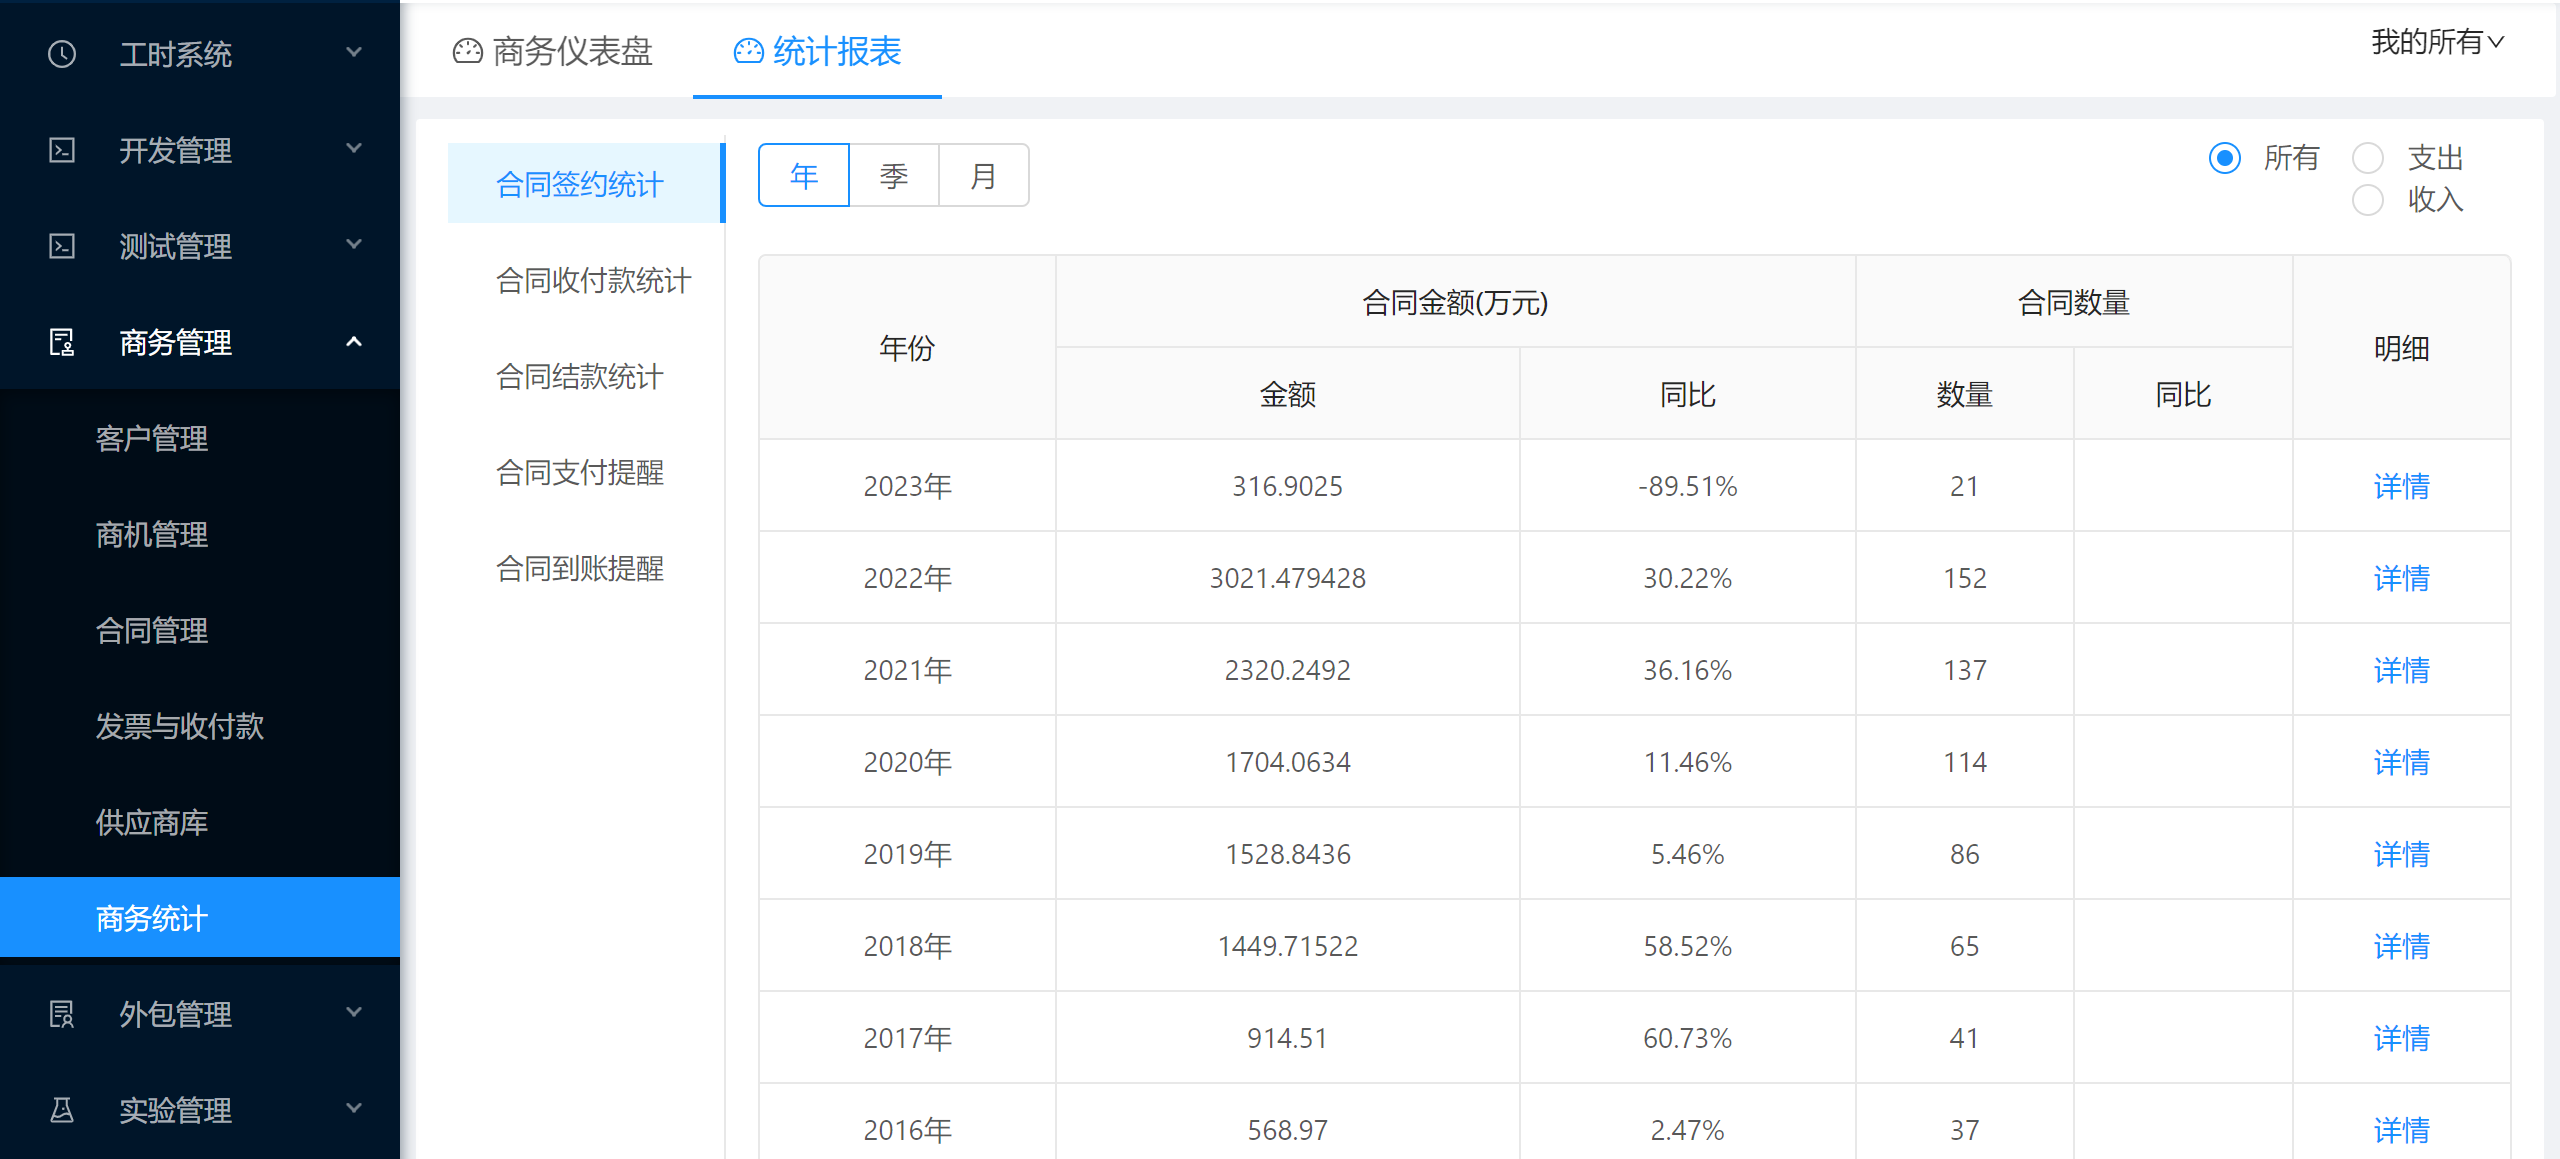The image size is (2560, 1159).
Task: Click the 合同金额(万元) column header
Action: pyautogui.click(x=1455, y=302)
